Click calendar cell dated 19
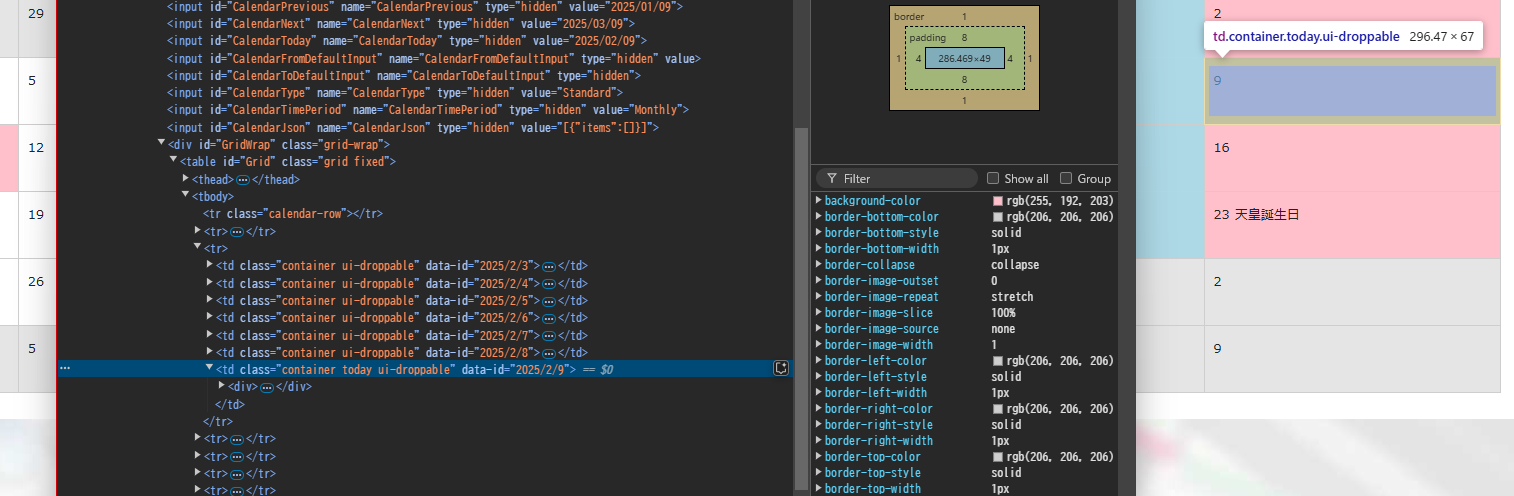 (x=37, y=225)
